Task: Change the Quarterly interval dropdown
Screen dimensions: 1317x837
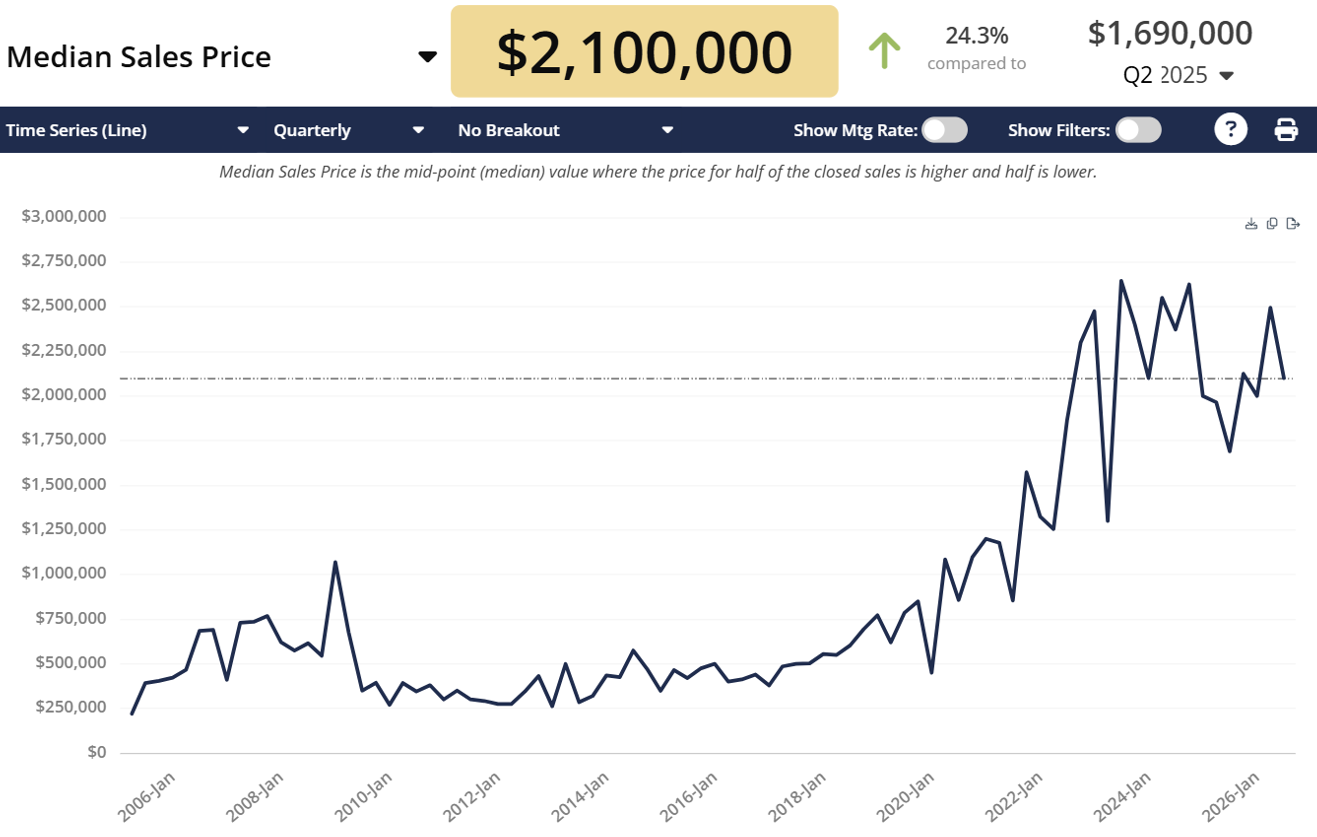Action: point(349,130)
